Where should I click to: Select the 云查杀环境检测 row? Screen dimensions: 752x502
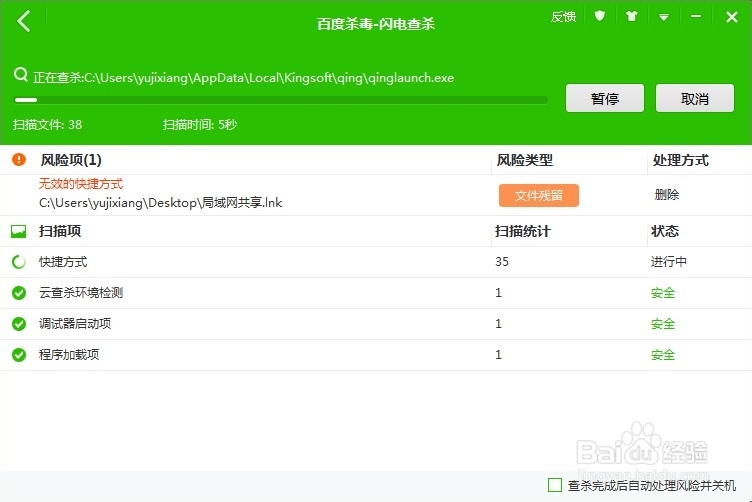[x=376, y=293]
